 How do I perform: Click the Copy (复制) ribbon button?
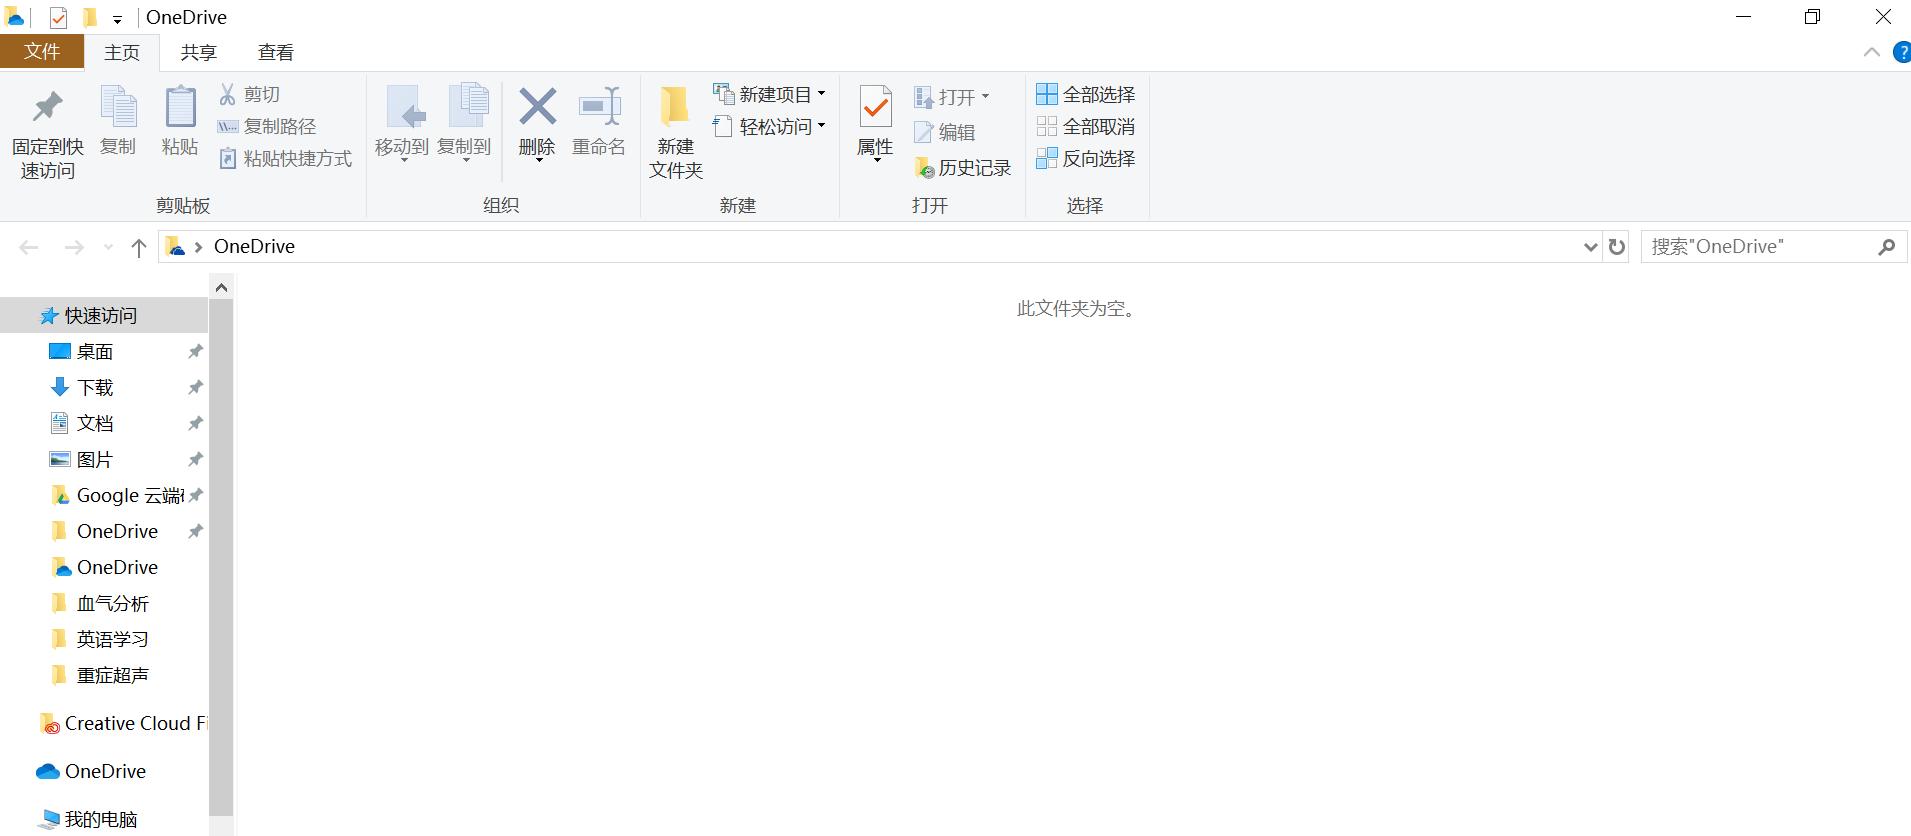[x=118, y=122]
